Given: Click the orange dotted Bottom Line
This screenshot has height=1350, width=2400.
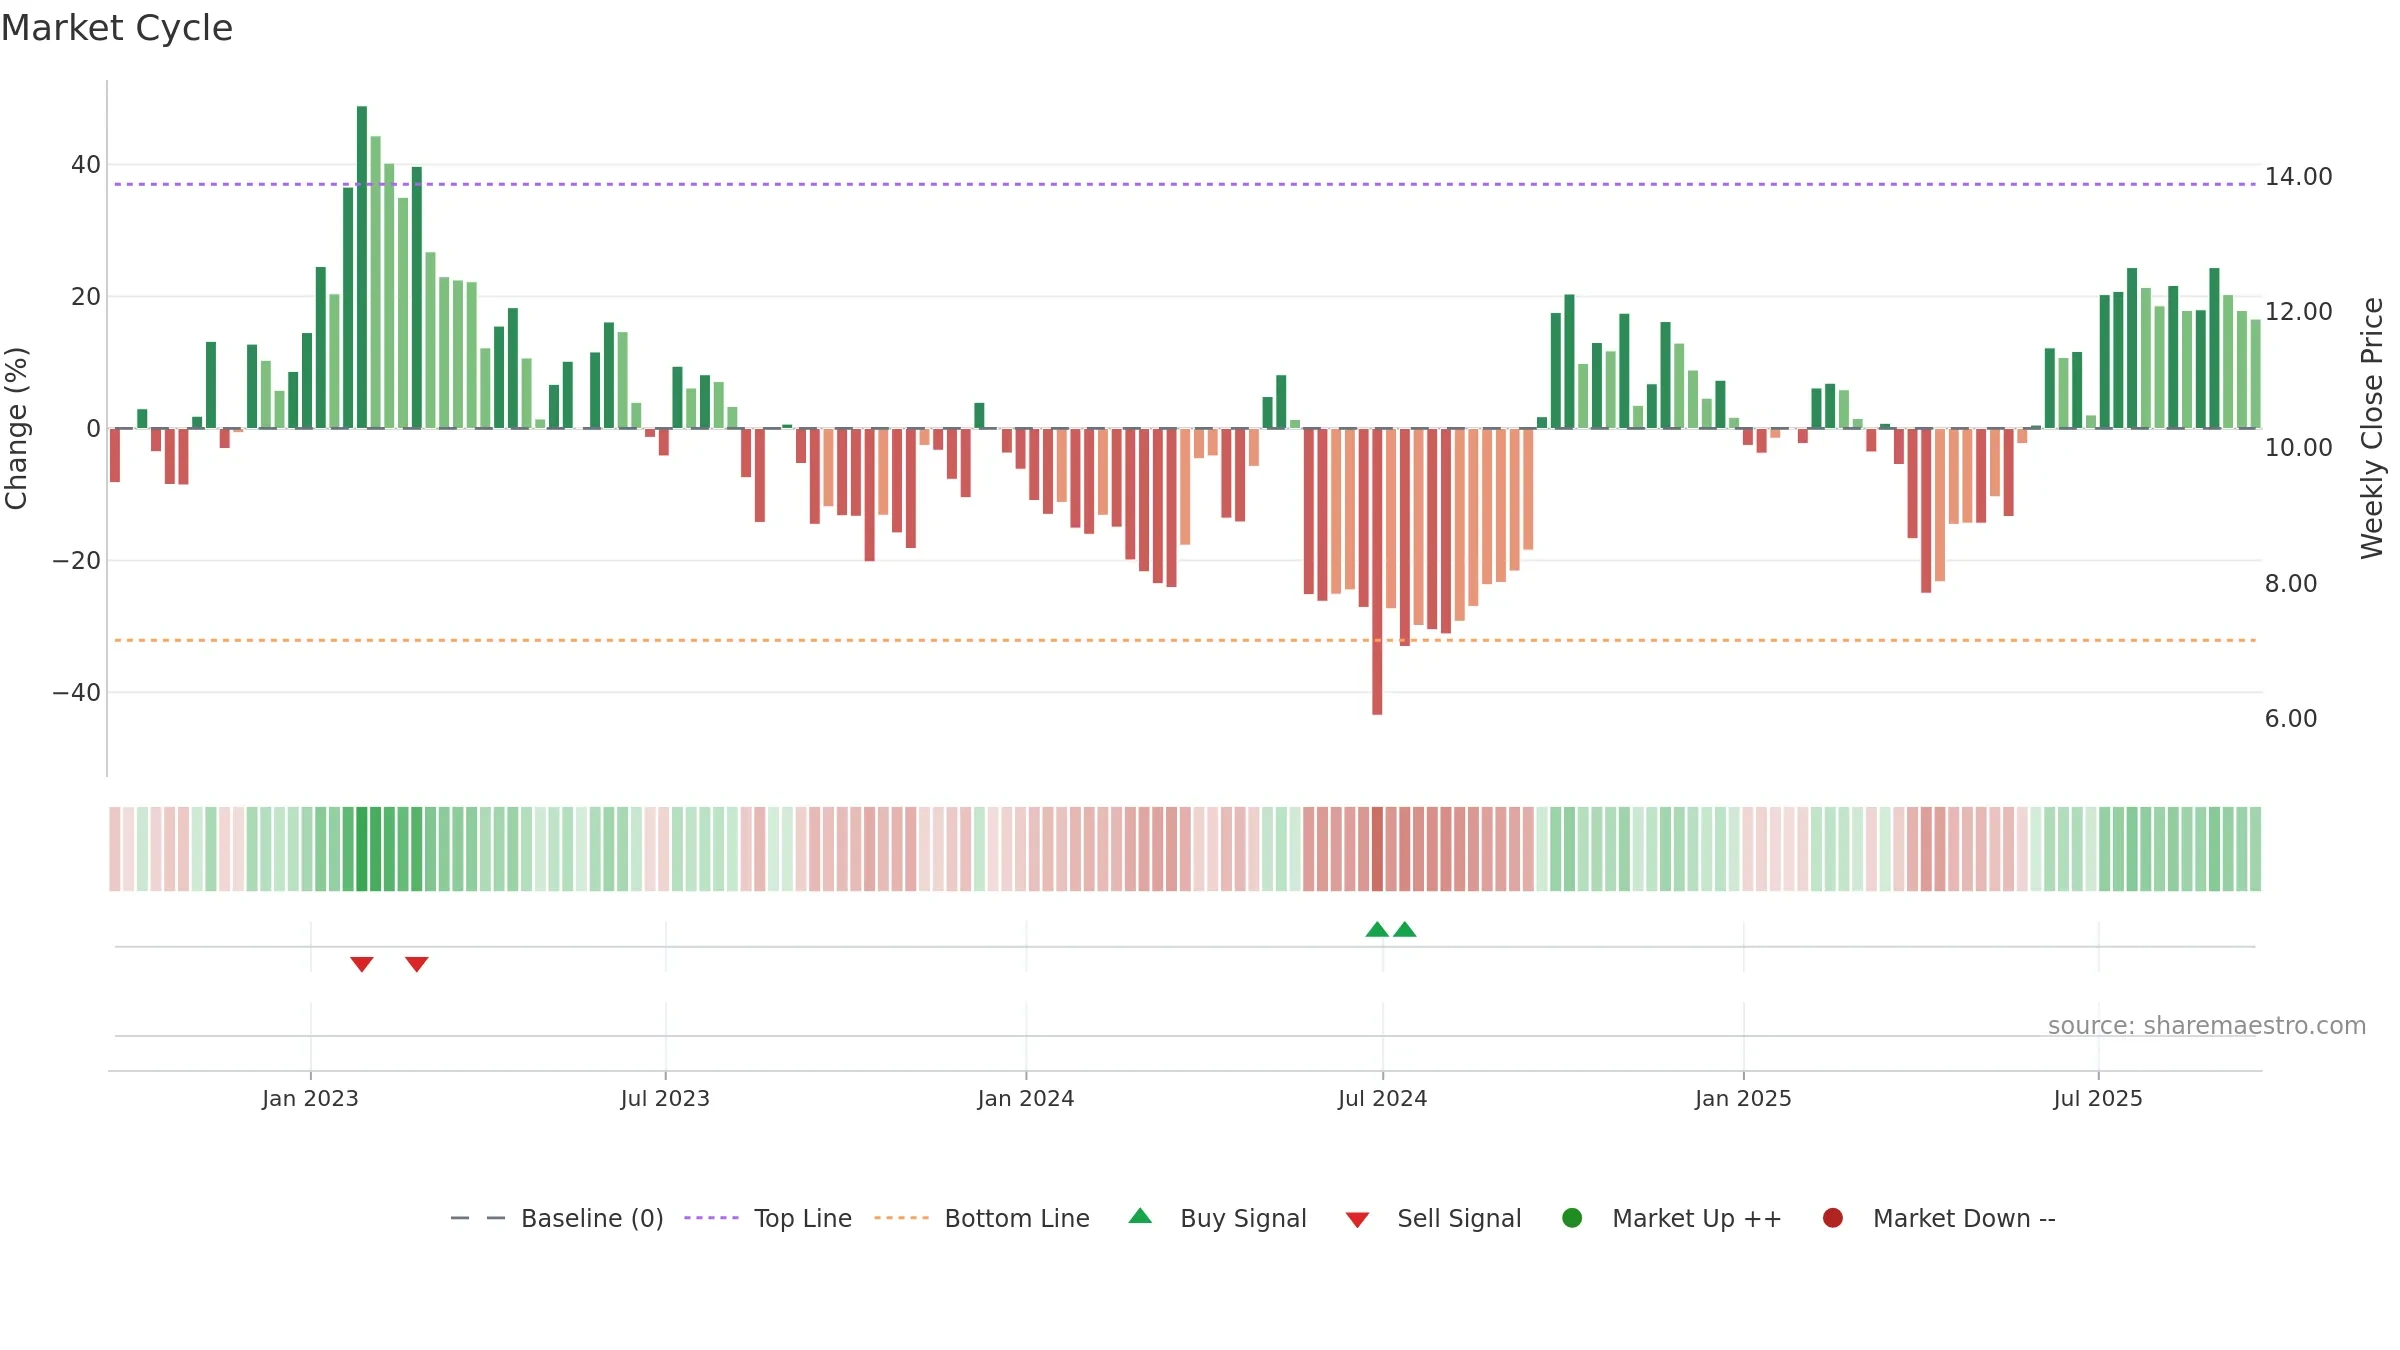Looking at the screenshot, I should pos(1185,640).
